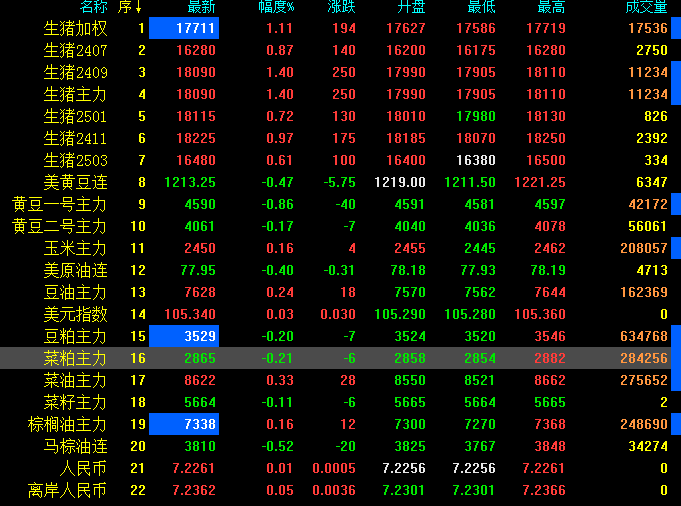Select the 美黄豆连 row name
Screen dimensions: 681x506
76,182
